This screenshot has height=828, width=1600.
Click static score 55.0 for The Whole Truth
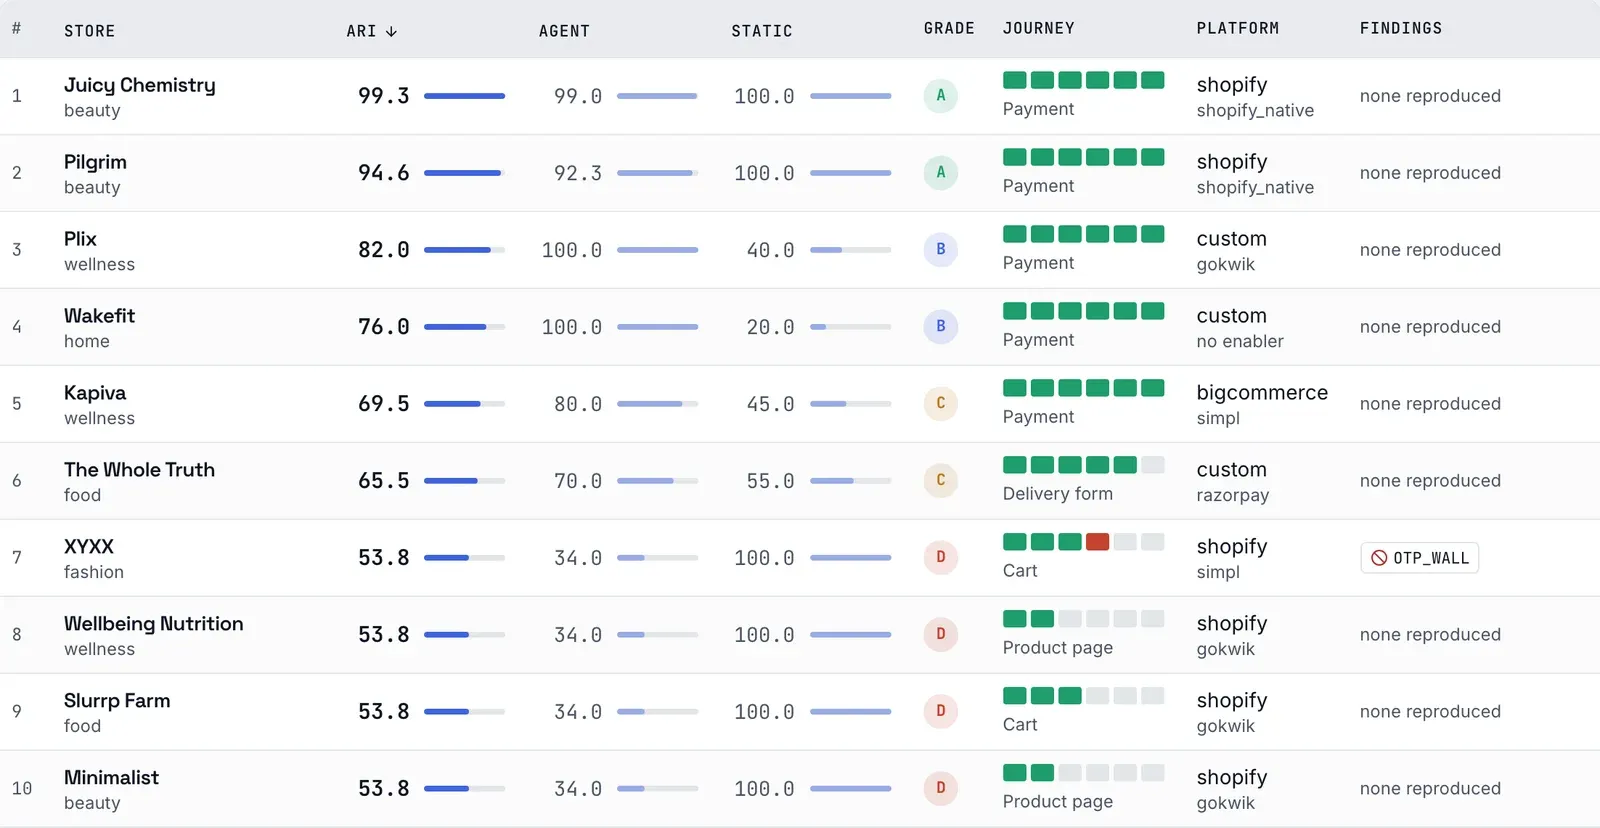point(770,481)
